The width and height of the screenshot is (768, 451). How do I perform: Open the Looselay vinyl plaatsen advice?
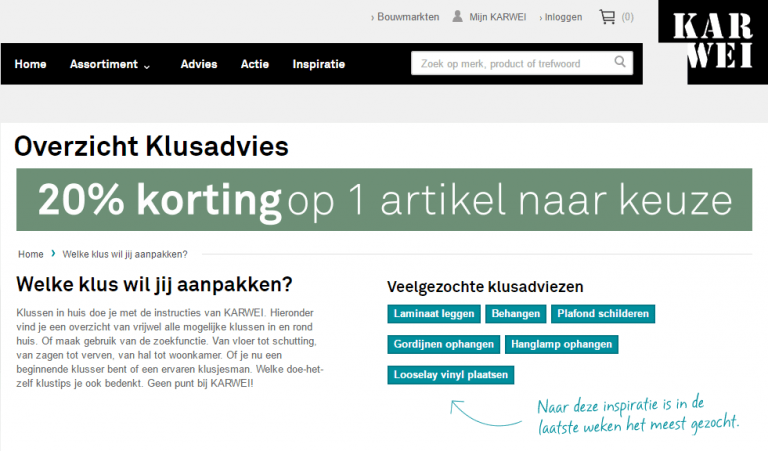(451, 375)
